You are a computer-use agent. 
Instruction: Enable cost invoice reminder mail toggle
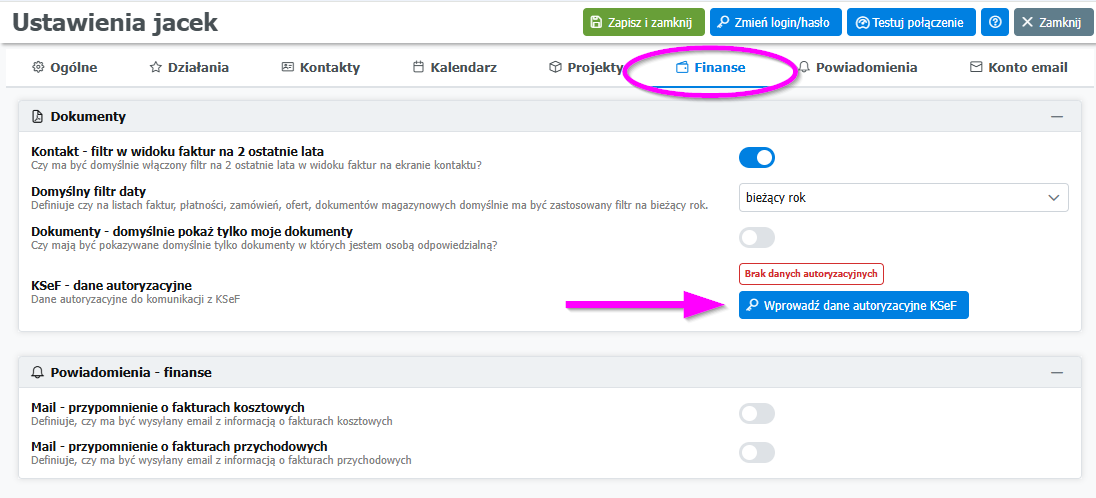pyautogui.click(x=757, y=413)
